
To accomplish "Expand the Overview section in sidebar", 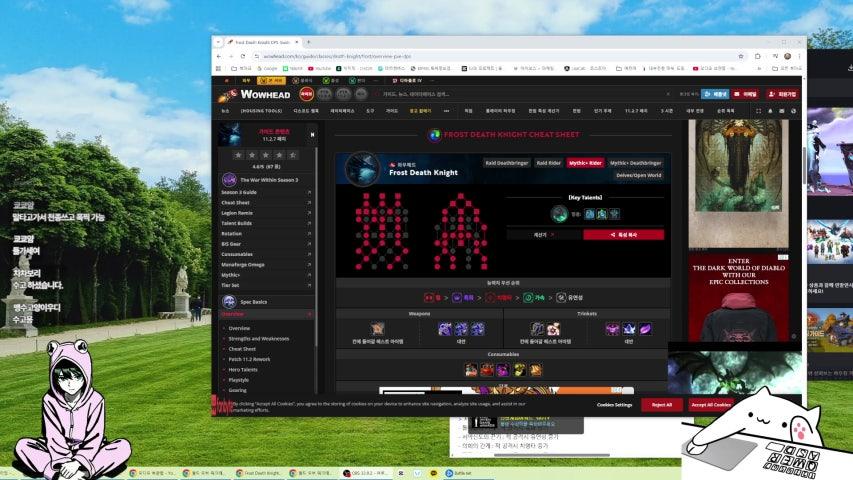I will [x=265, y=315].
